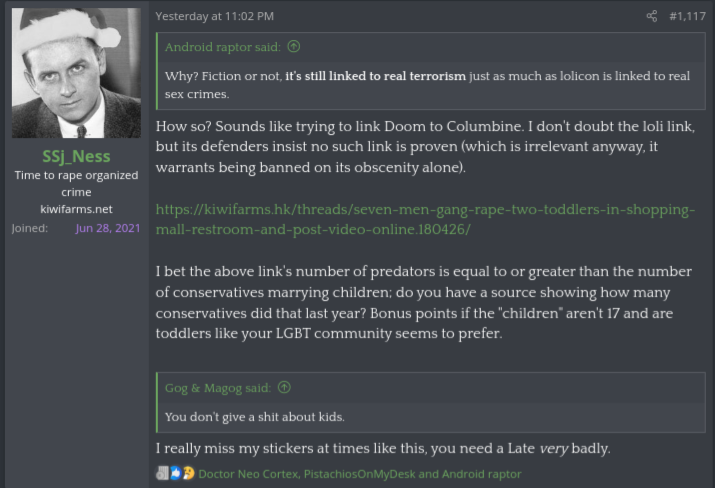Screen dimensions: 715x488
Task: Click the up-arrow icon next to Gog & Magog
Action: coord(284,388)
